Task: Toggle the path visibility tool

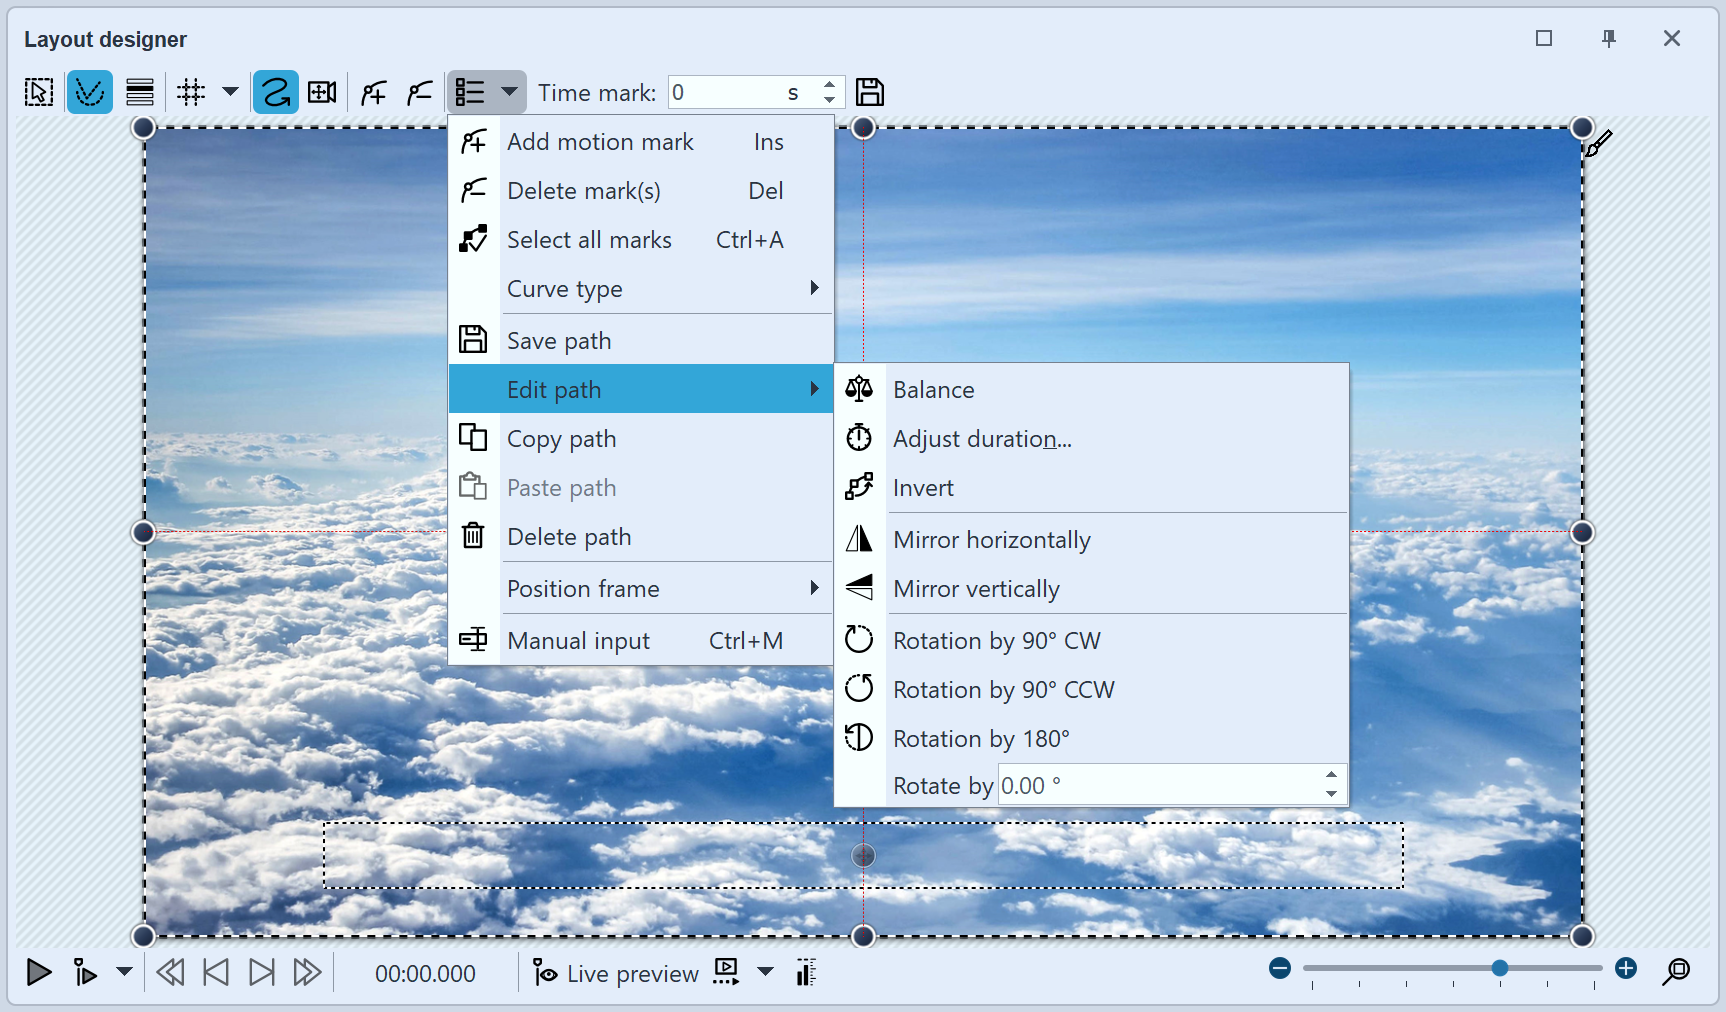Action: [90, 92]
